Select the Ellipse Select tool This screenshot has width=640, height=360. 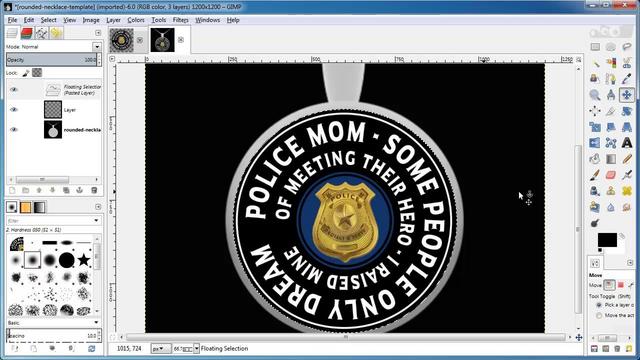[x=611, y=47]
